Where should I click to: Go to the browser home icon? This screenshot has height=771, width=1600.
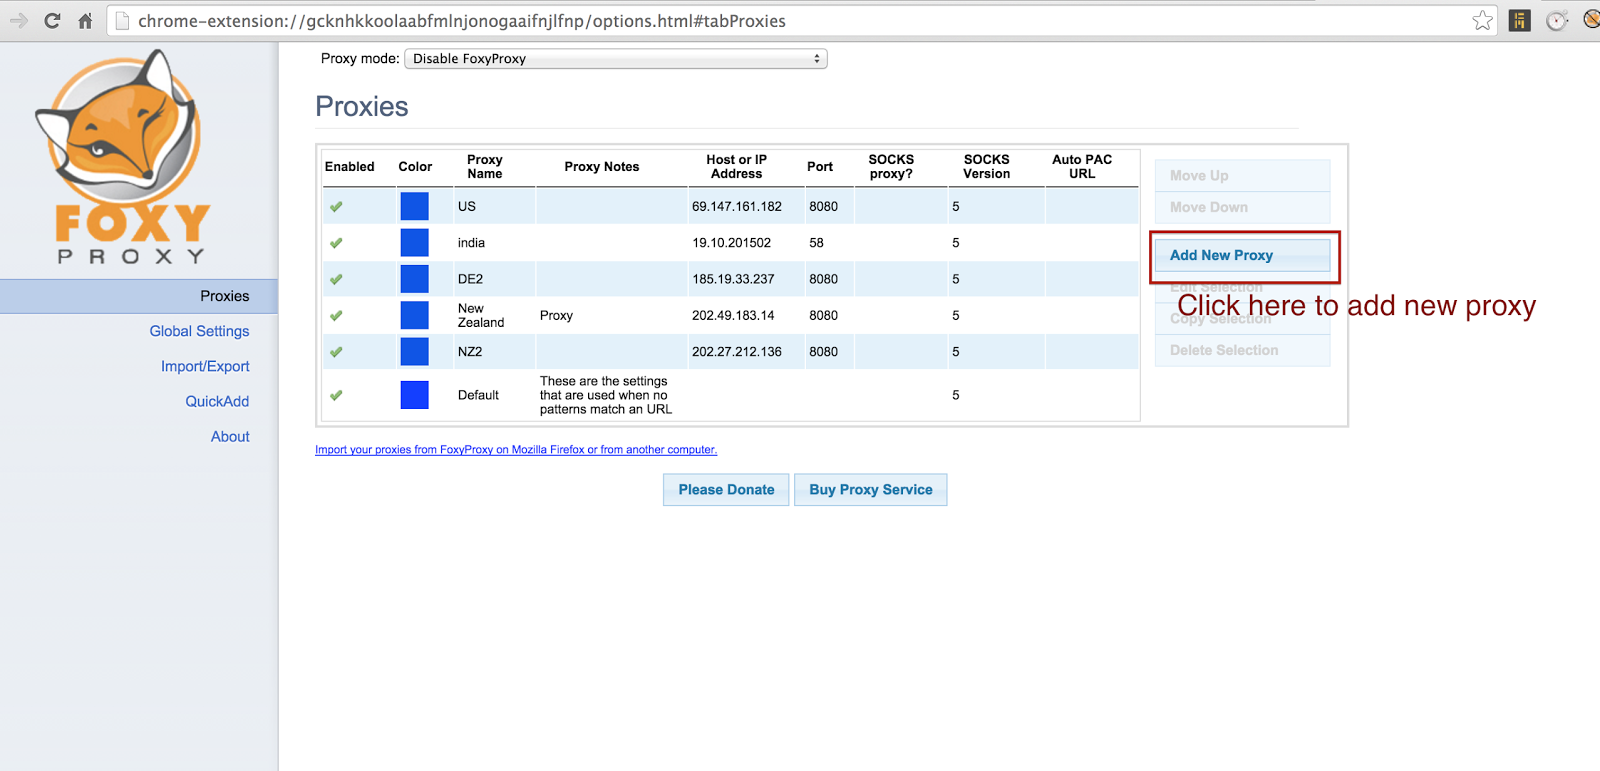pos(85,20)
